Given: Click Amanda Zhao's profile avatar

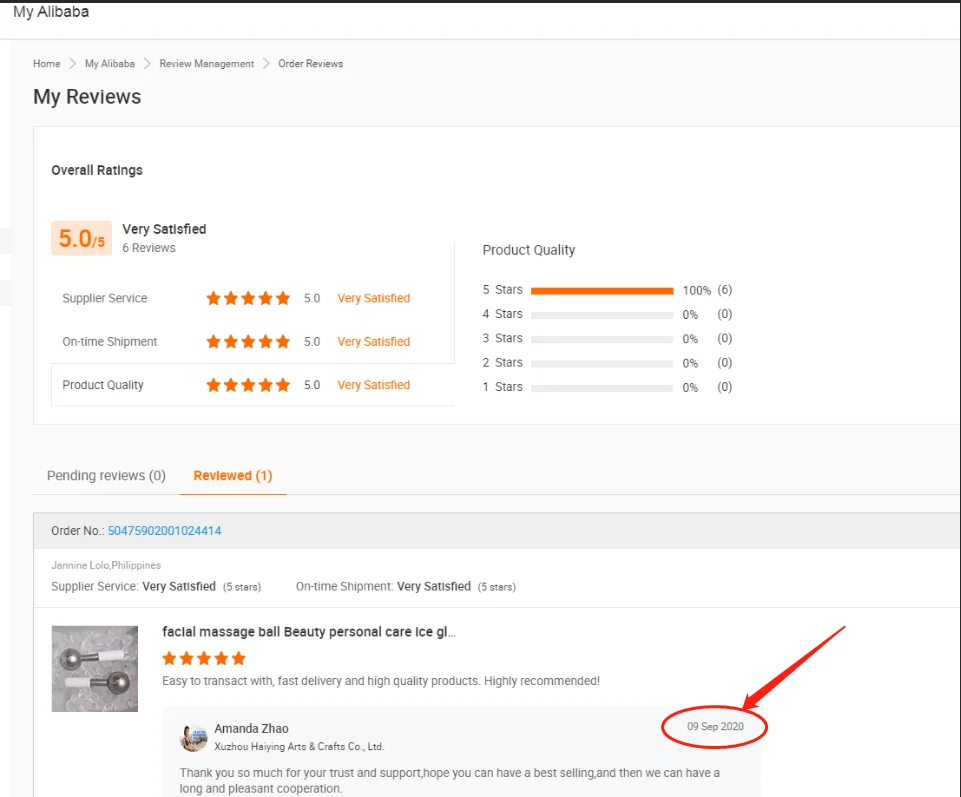Looking at the screenshot, I should tap(194, 738).
